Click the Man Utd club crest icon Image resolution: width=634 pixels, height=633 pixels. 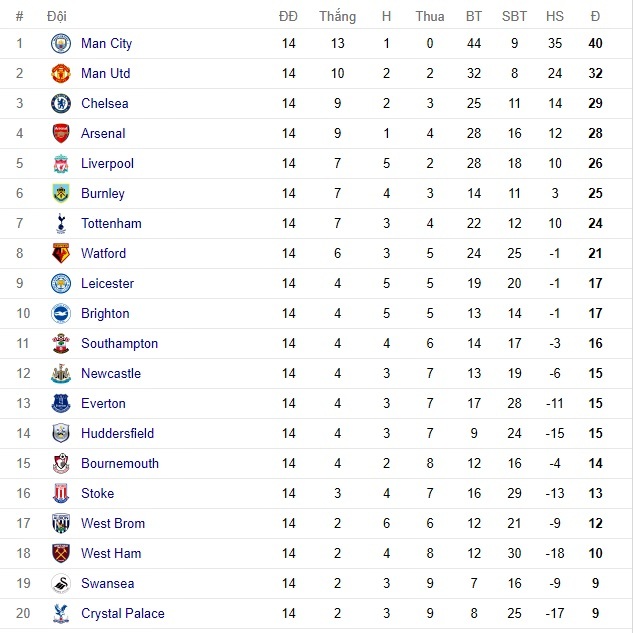click(x=62, y=74)
